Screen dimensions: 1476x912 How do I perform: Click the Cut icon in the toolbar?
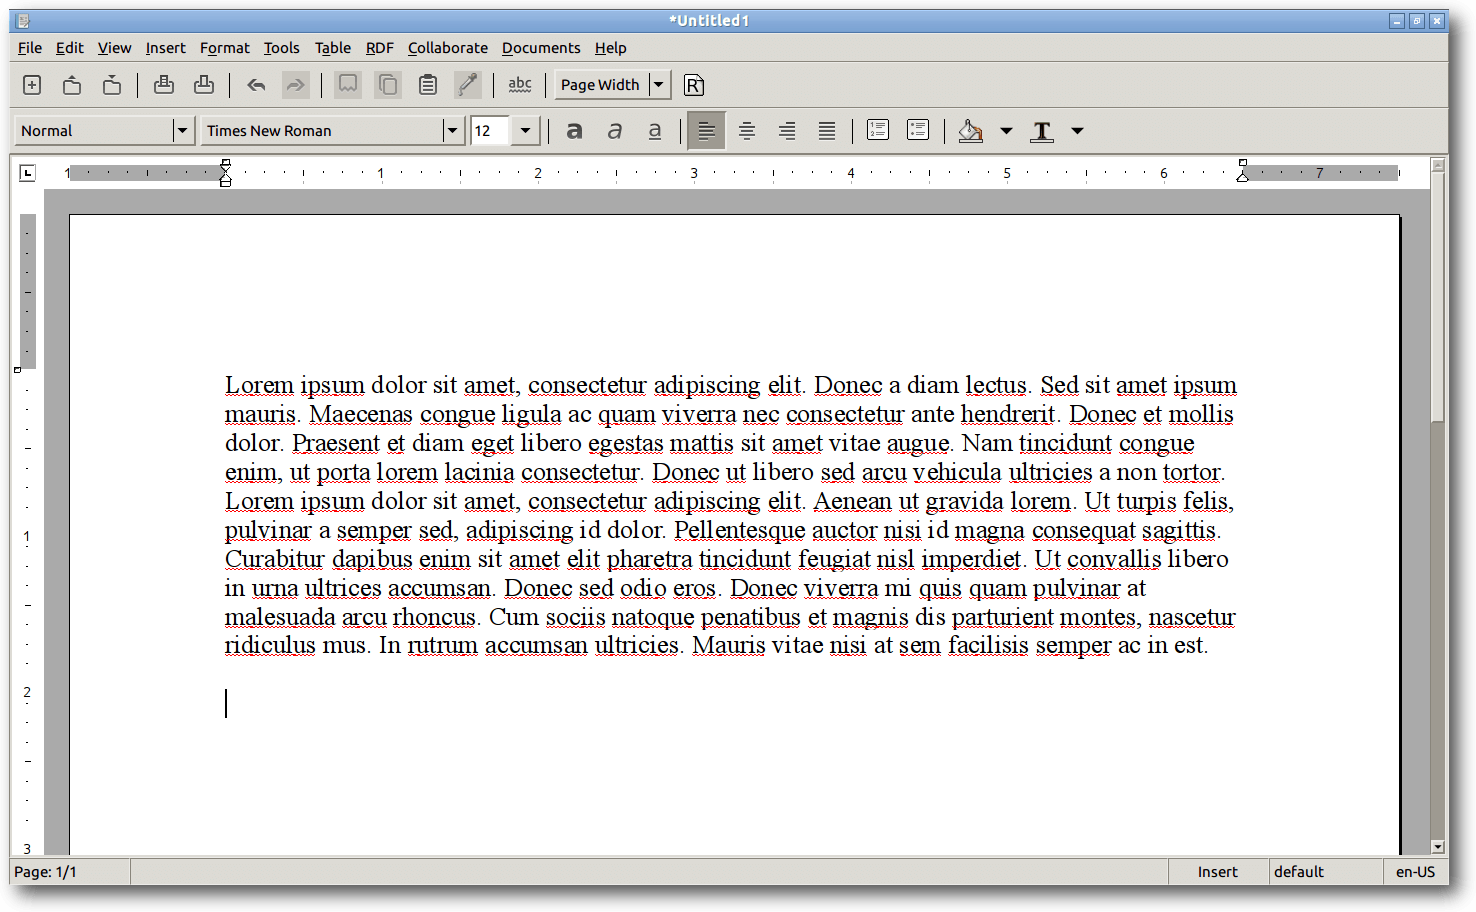point(348,85)
